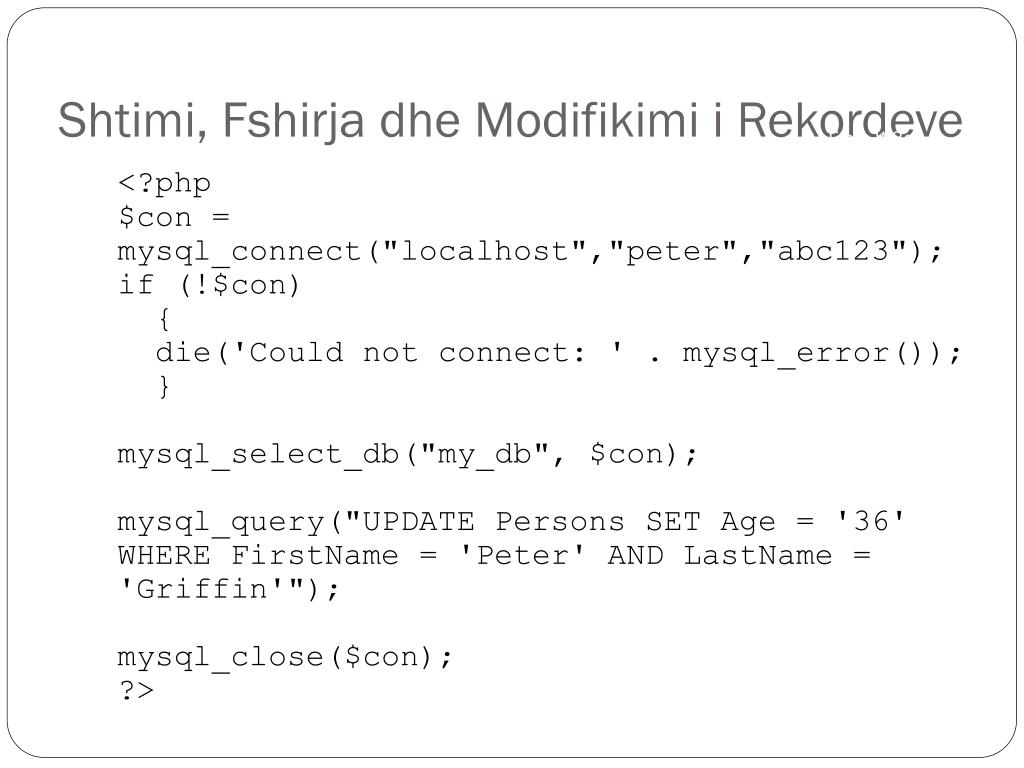The height and width of the screenshot is (768, 1024).
Task: Click the 'mysql_query' function name
Action: tap(221, 522)
